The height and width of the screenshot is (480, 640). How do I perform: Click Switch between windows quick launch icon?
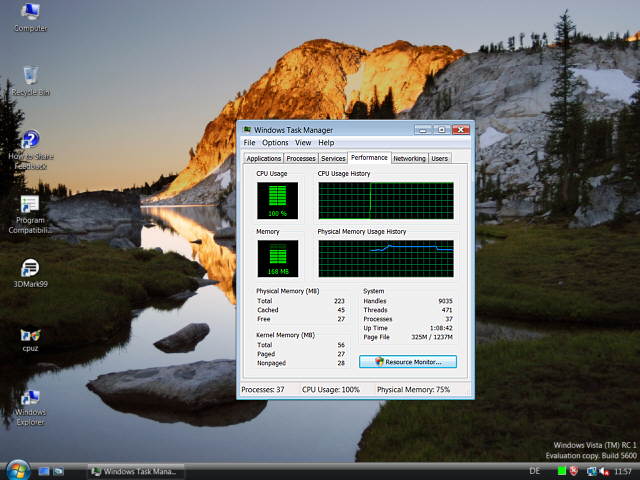[x=58, y=471]
